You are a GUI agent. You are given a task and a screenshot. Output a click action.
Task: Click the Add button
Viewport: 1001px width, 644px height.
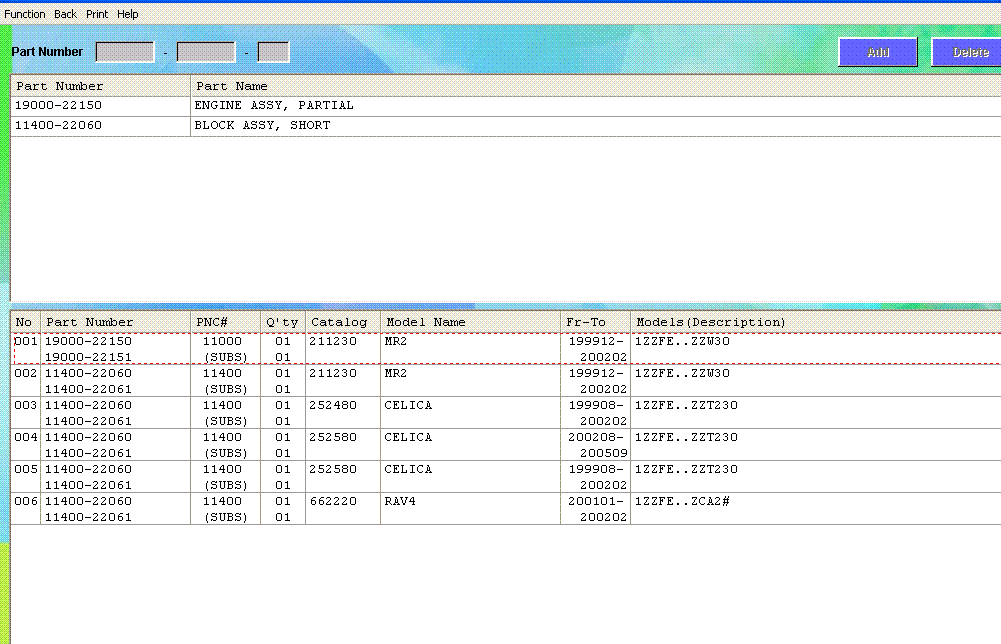[877, 52]
